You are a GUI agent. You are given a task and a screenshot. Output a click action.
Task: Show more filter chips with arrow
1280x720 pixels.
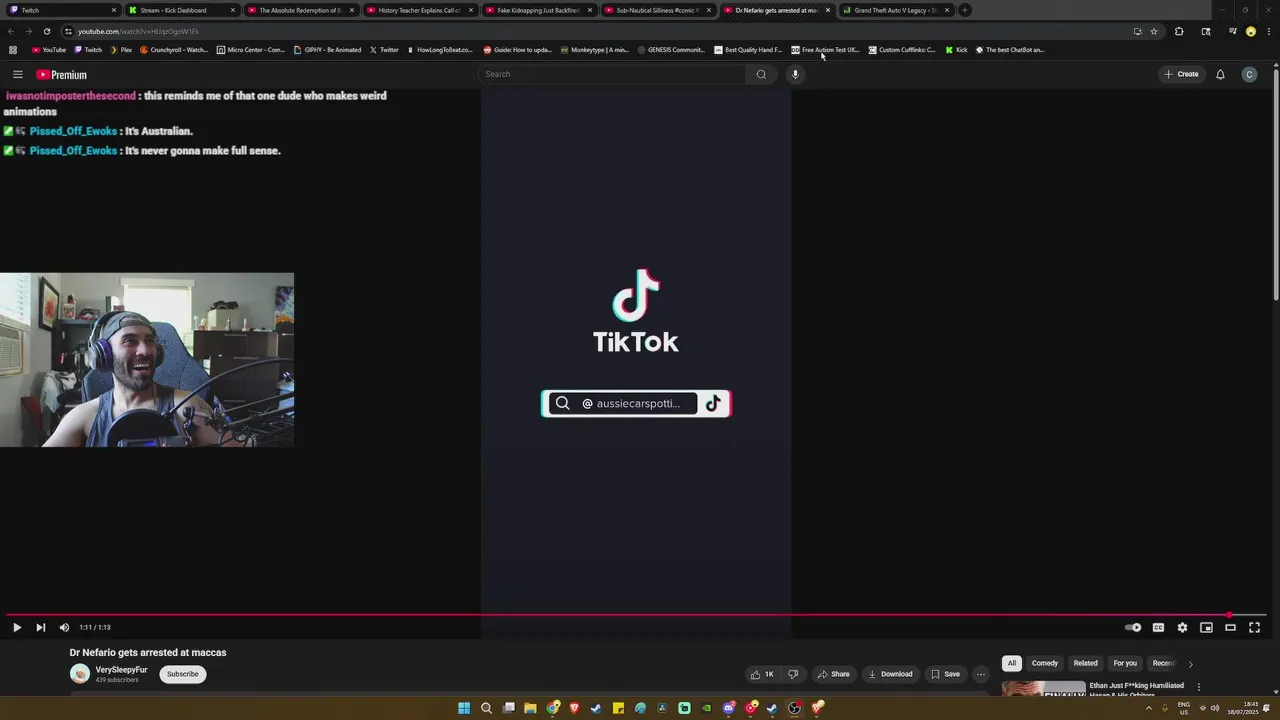[1190, 664]
